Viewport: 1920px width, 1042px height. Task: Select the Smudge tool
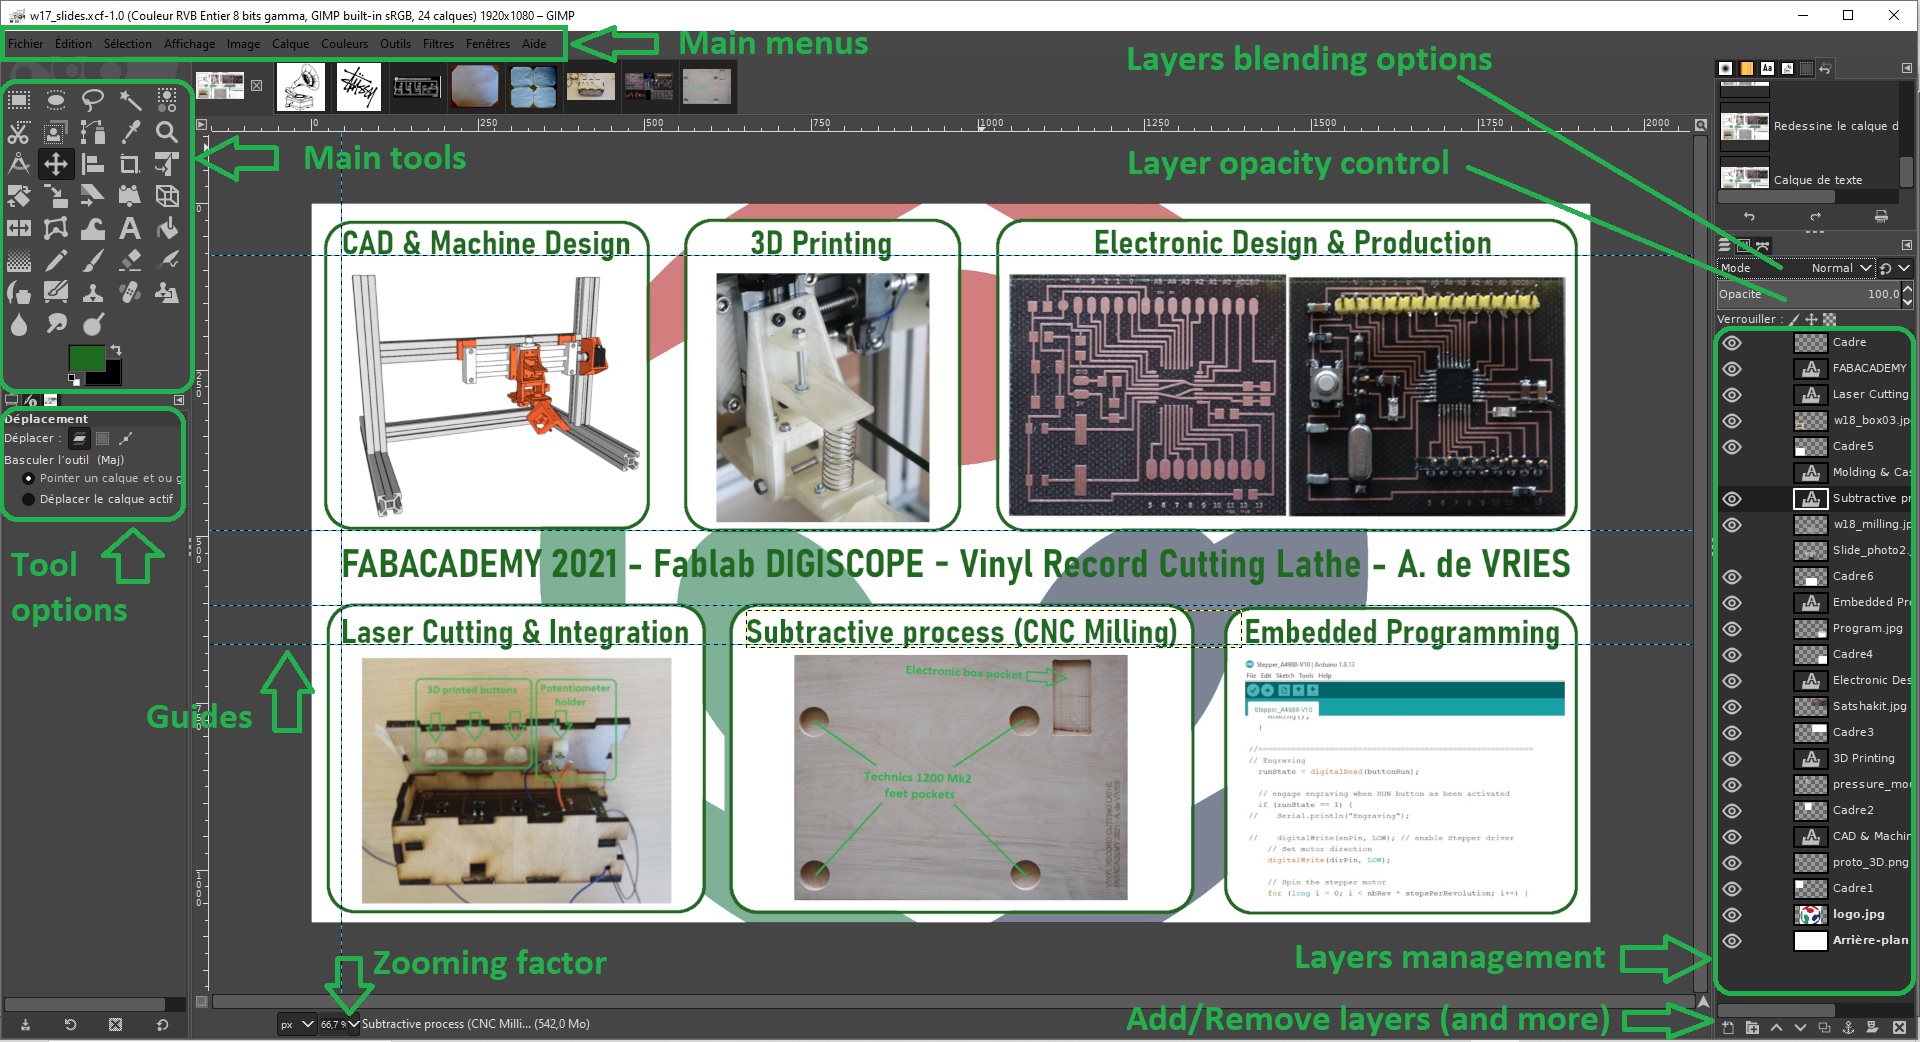(x=56, y=324)
